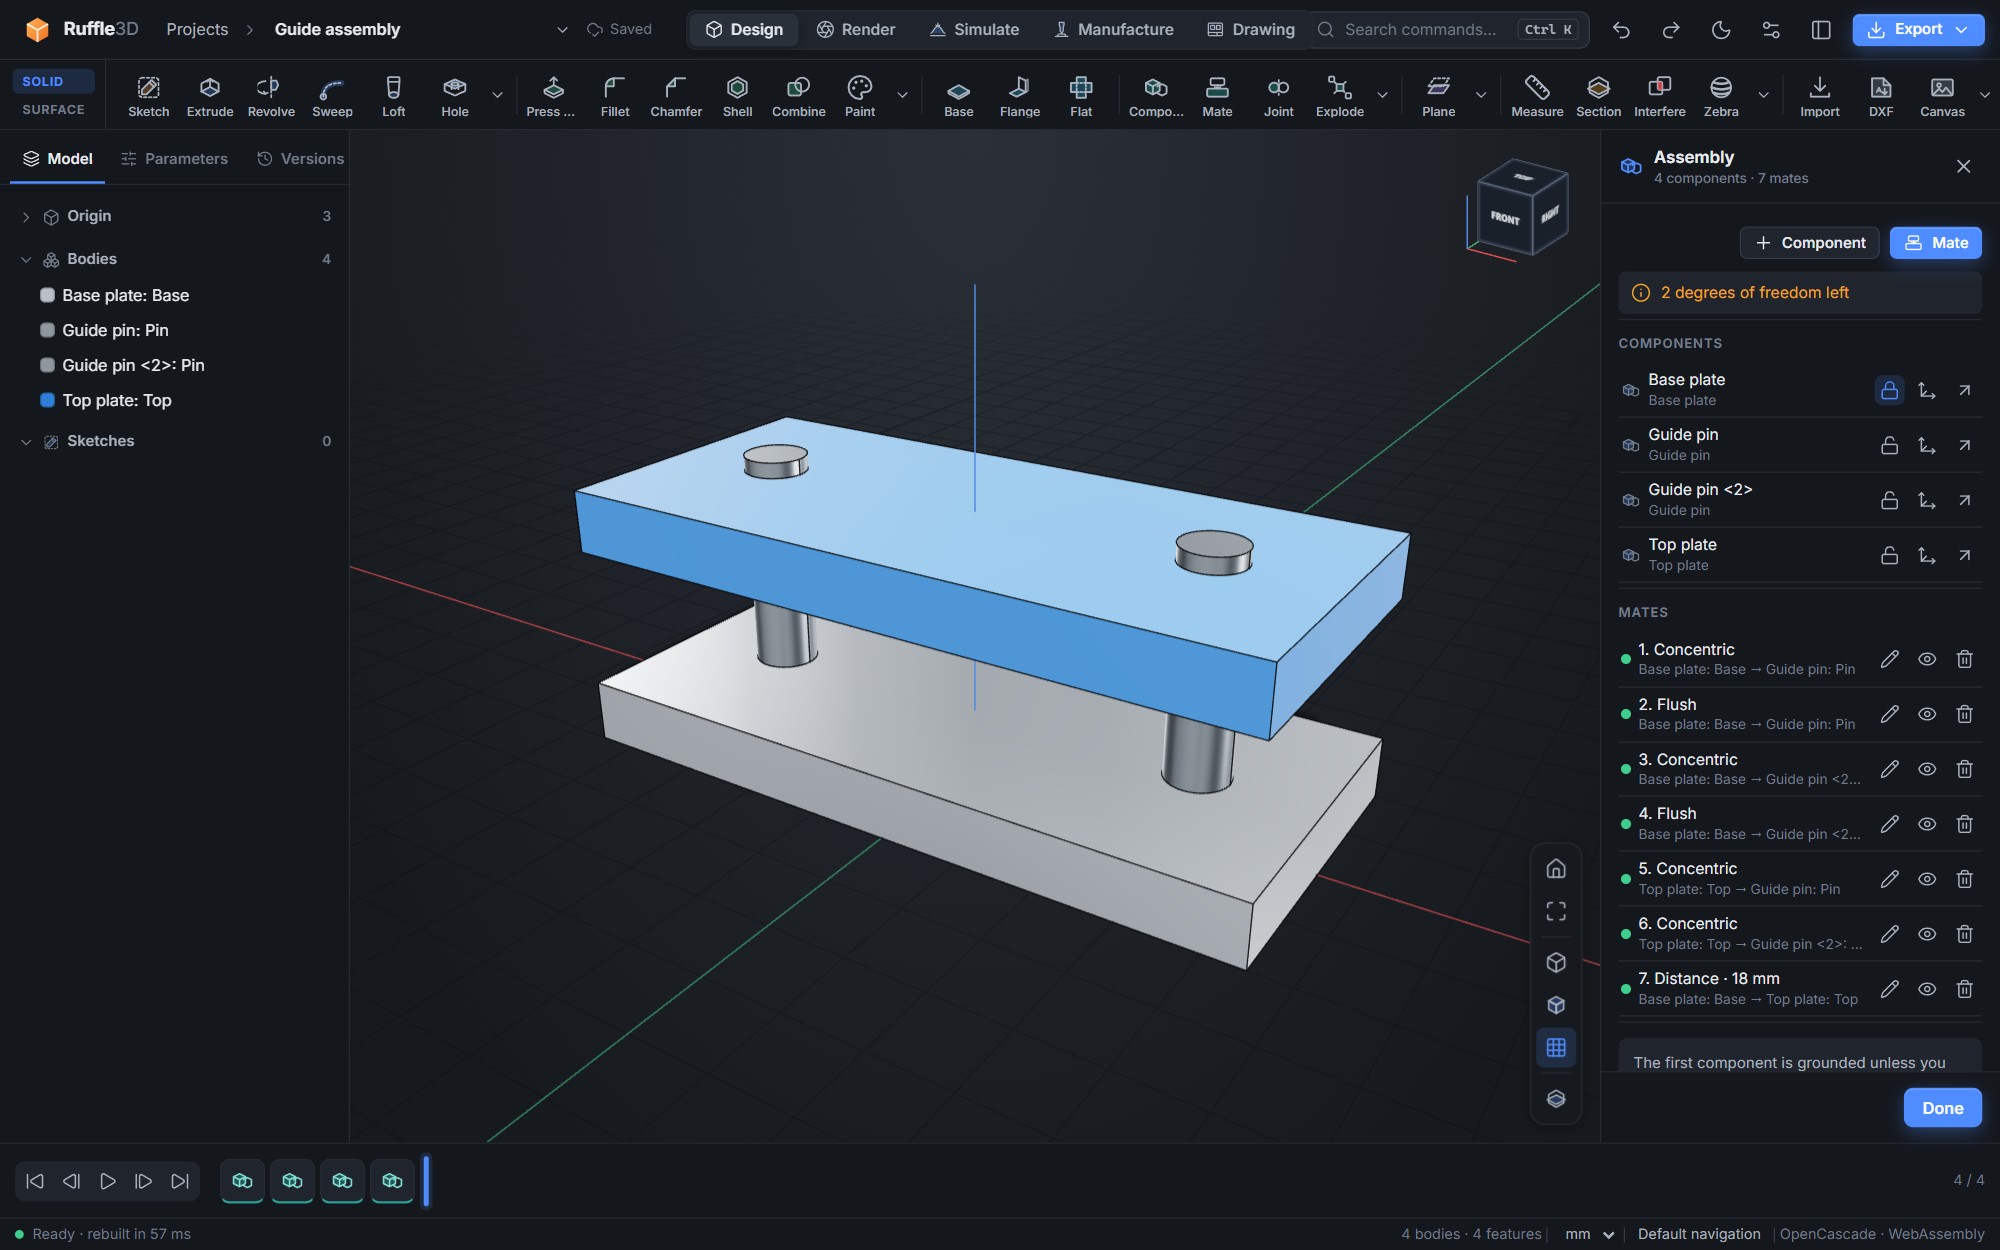
Task: Activate the Explode tool
Action: point(1339,97)
